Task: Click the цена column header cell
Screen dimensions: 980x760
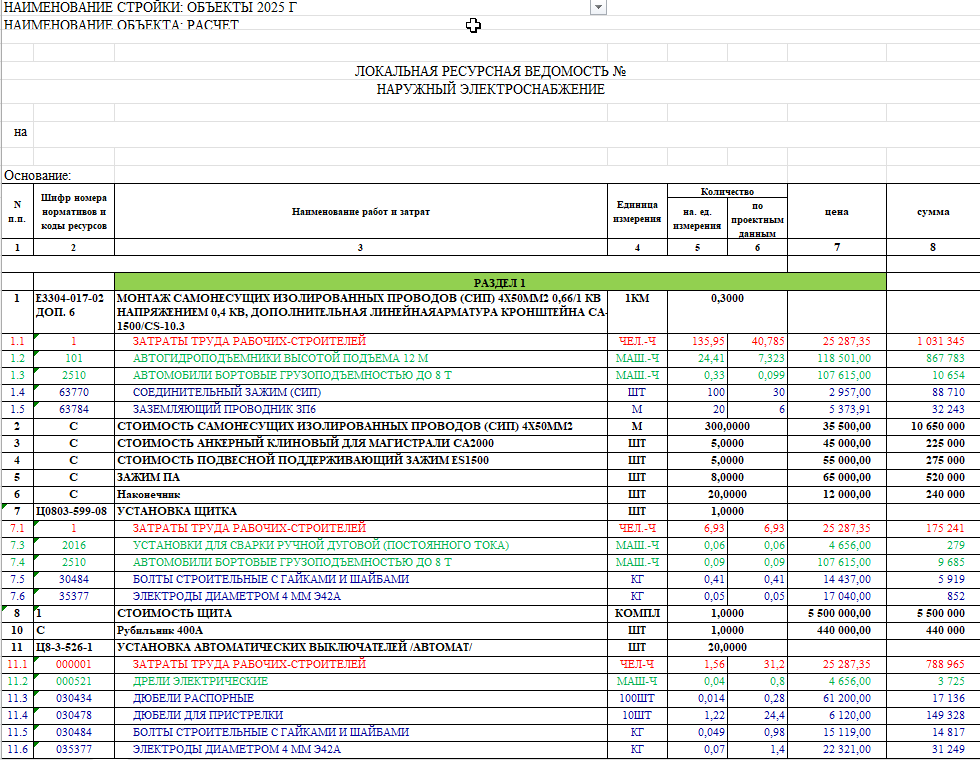Action: pos(836,211)
